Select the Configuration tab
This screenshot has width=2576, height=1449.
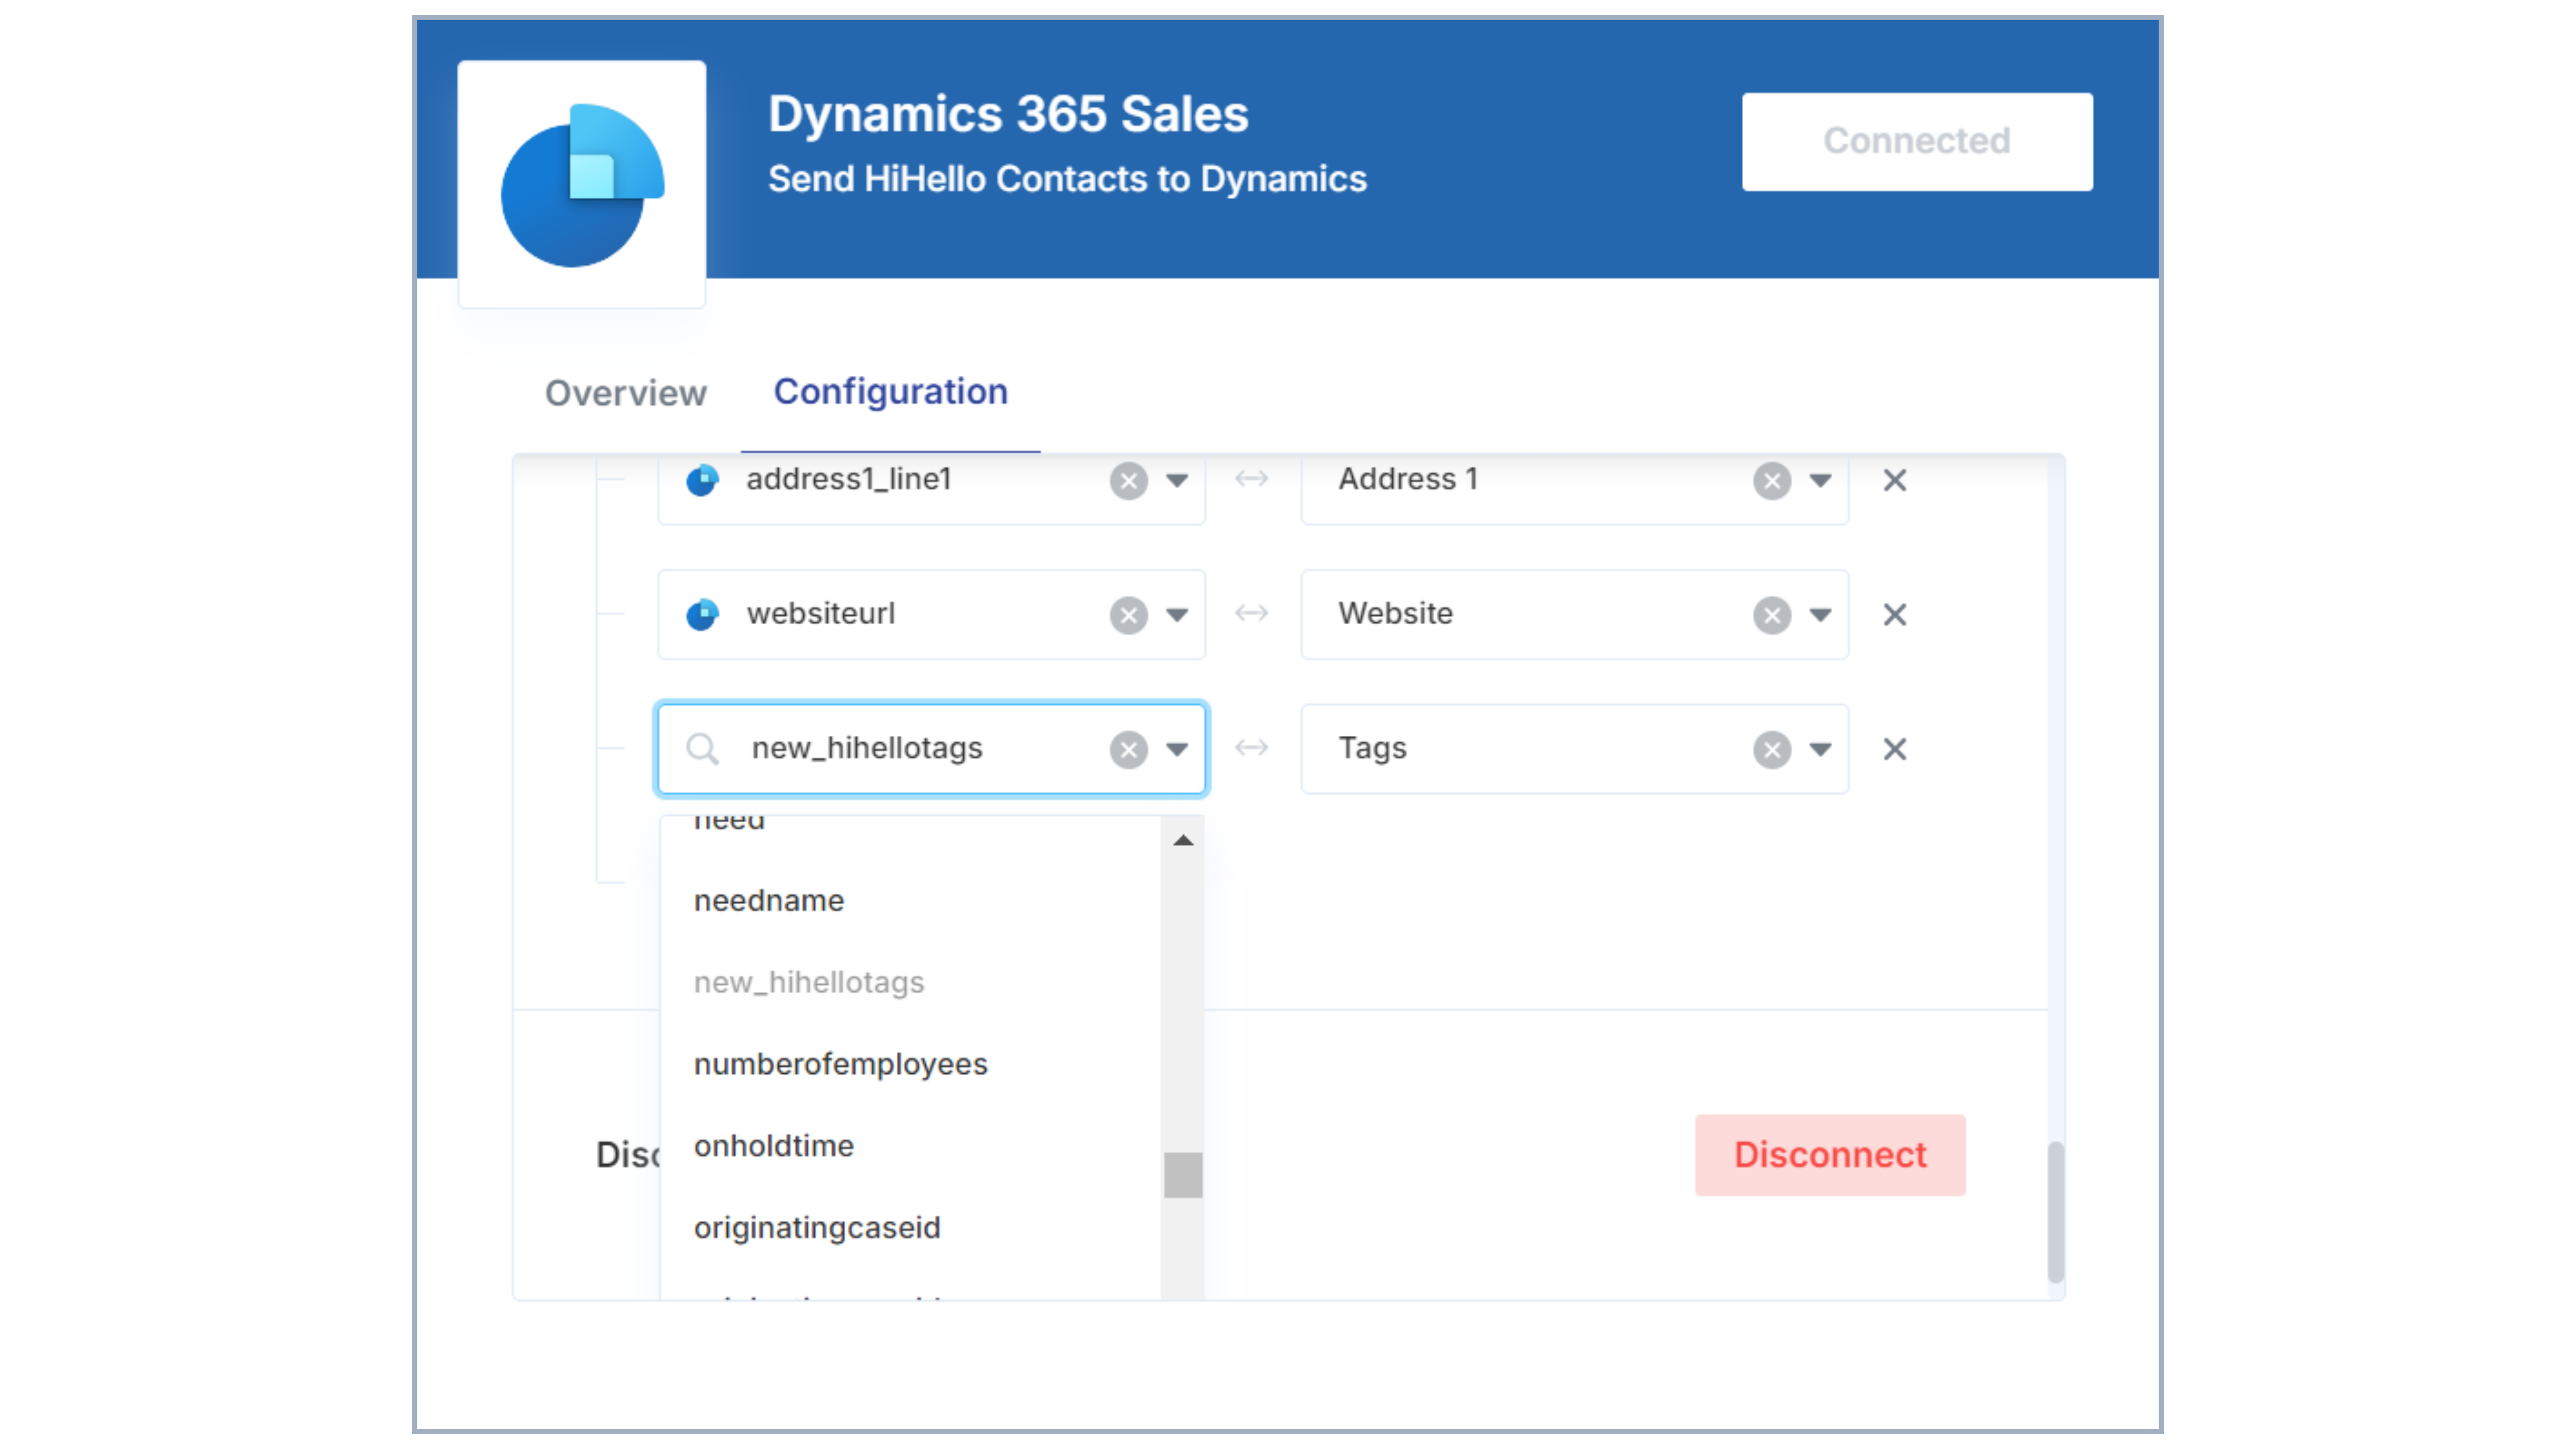pos(890,392)
